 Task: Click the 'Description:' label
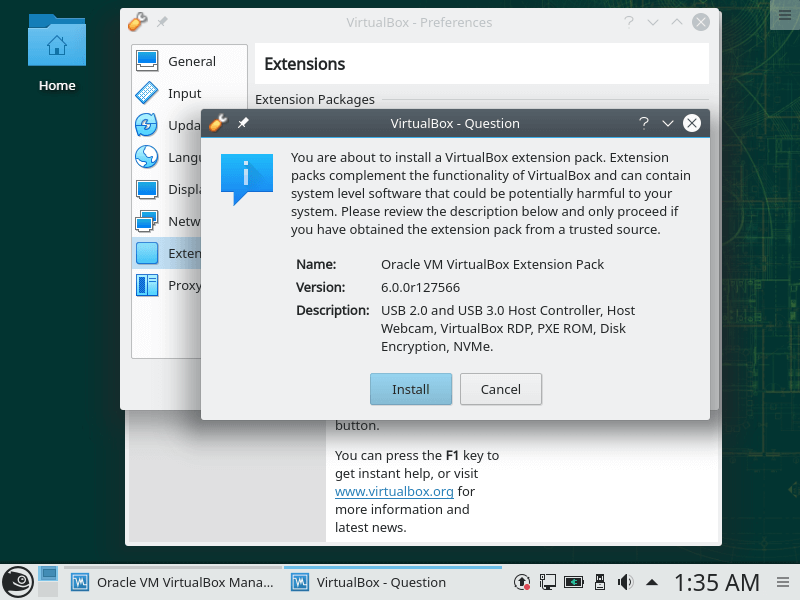[x=333, y=310]
